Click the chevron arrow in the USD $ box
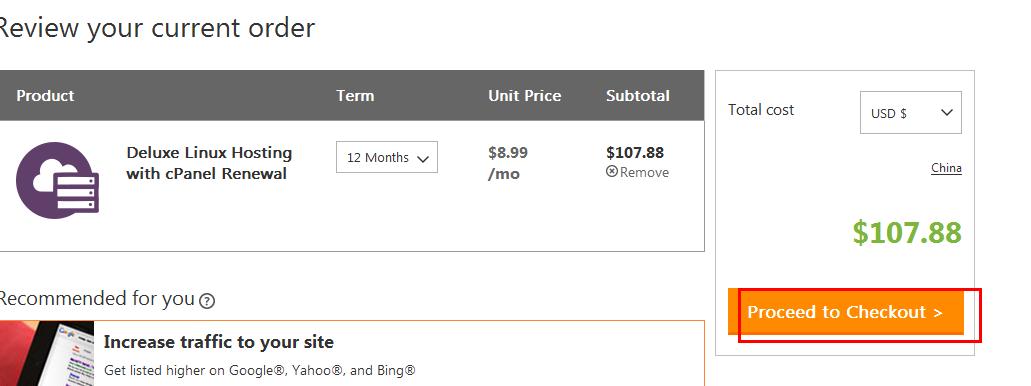This screenshot has width=1031, height=386. (x=946, y=112)
